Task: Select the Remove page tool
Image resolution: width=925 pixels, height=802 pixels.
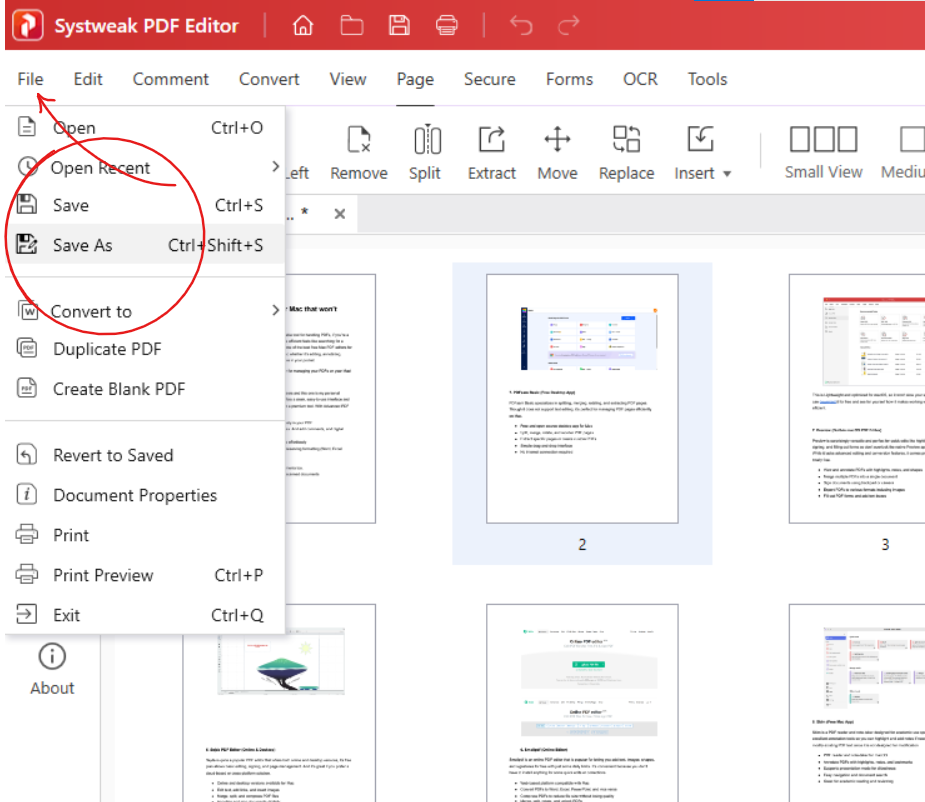Action: (x=358, y=150)
